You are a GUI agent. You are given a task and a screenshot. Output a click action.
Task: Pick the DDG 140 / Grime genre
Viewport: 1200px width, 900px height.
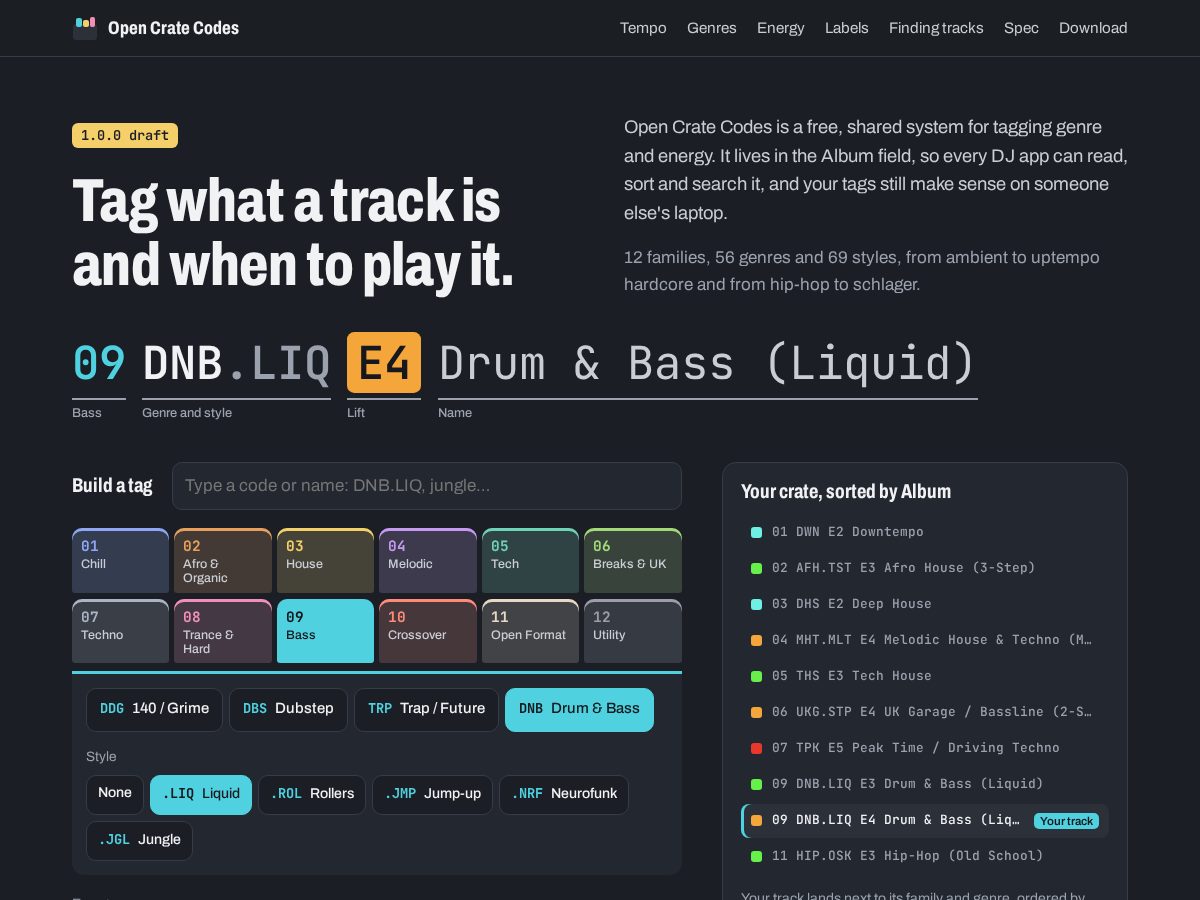[x=155, y=709]
